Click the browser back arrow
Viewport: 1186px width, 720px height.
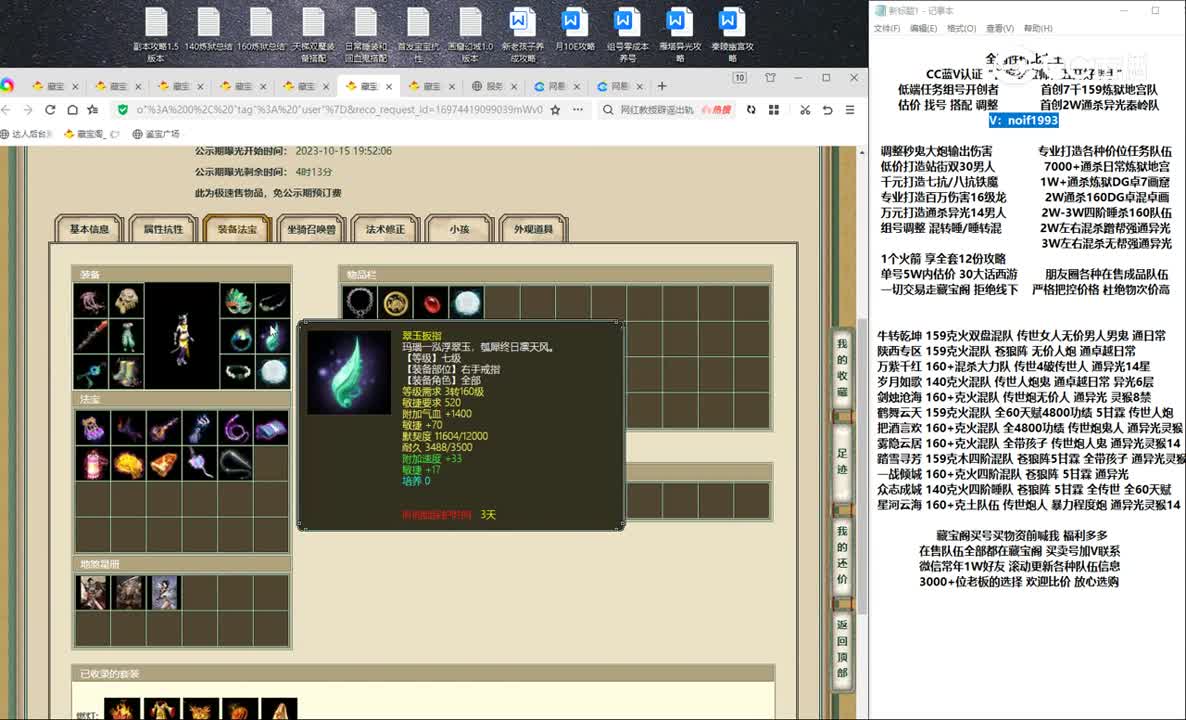(x=6, y=110)
